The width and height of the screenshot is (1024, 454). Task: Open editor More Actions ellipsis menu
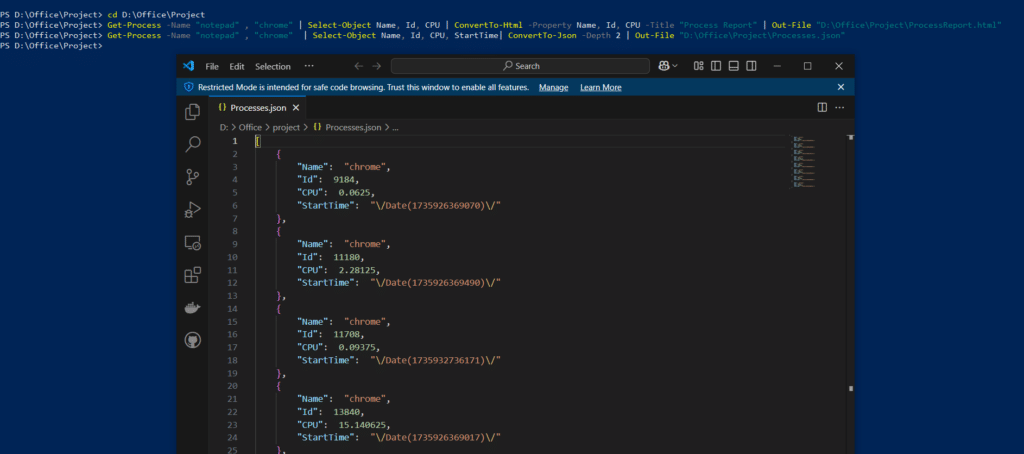(x=840, y=107)
